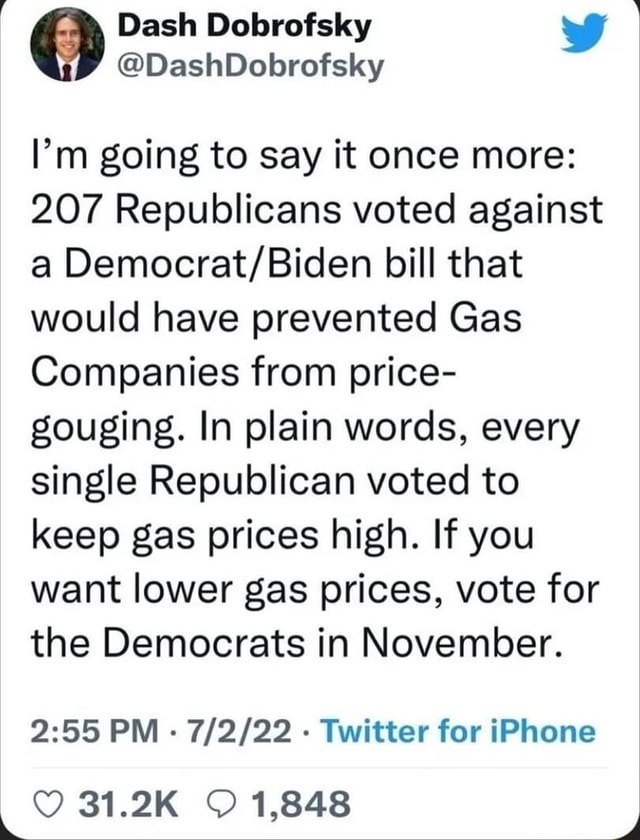Click the display name Dash Dobrofsky
This screenshot has width=640, height=840.
[244, 26]
